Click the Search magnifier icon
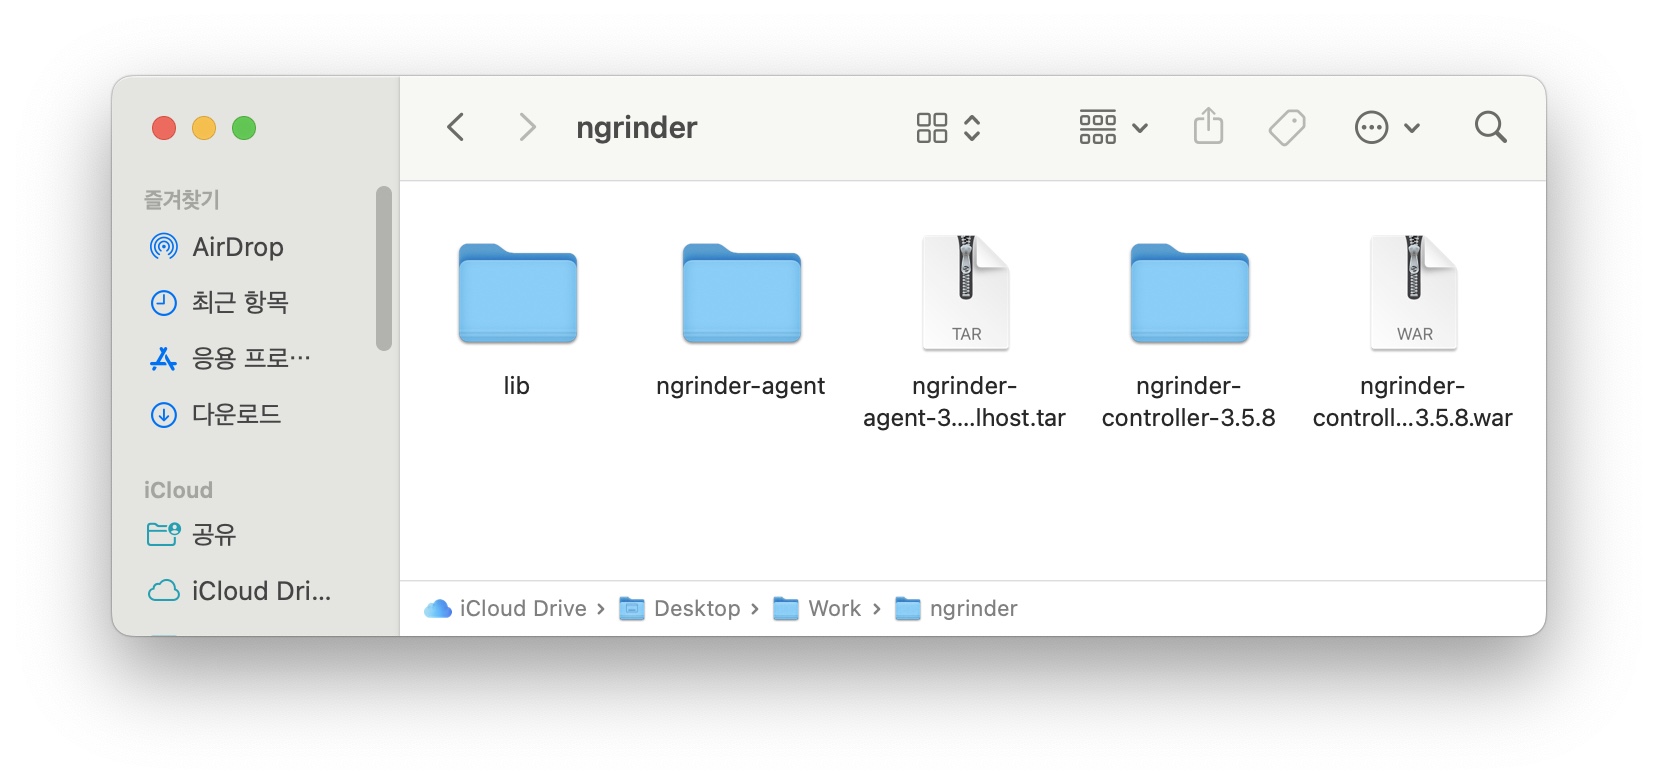Viewport: 1658px width, 784px height. coord(1490,127)
